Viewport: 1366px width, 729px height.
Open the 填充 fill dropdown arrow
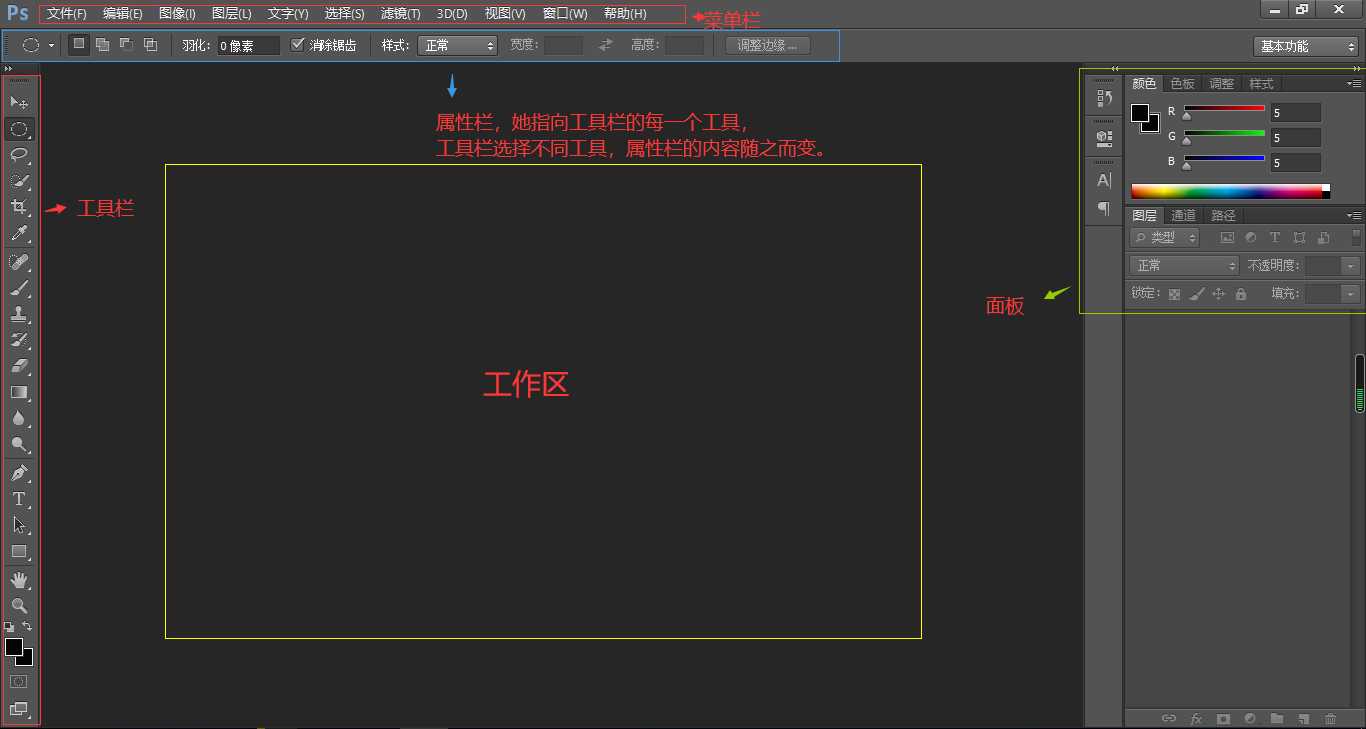coord(1351,294)
